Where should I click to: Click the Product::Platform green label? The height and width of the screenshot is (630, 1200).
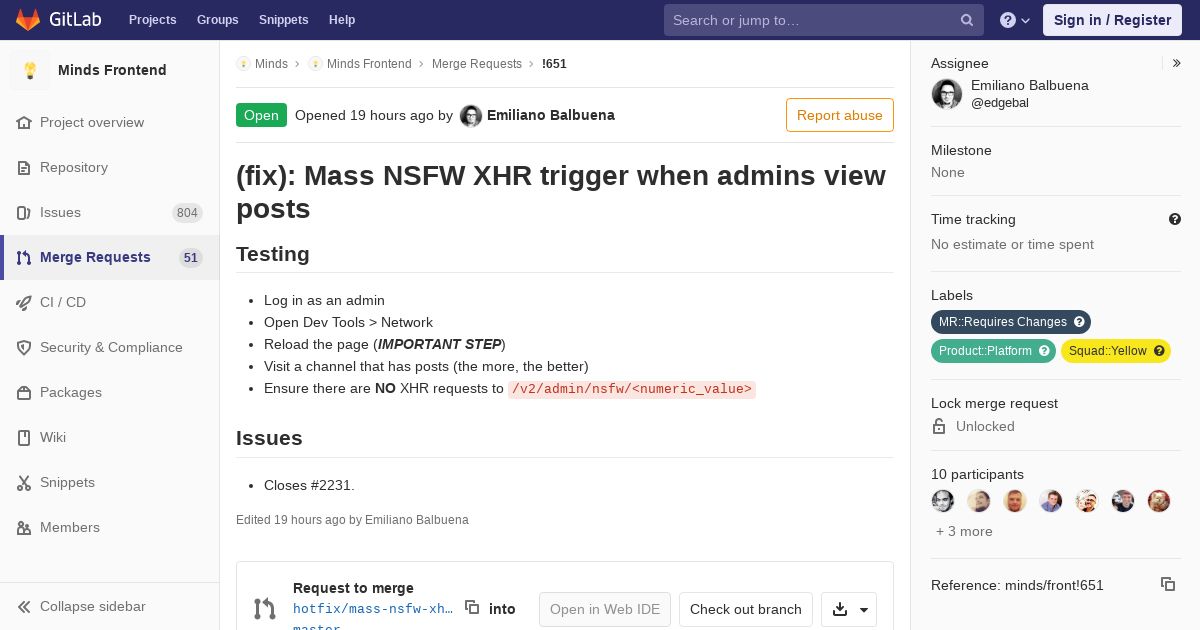pos(993,351)
